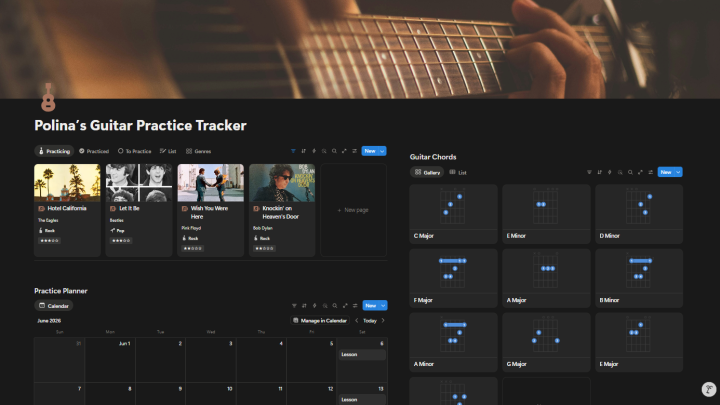This screenshot has height=405, width=720.
Task: Open the Let It Be song card
Action: tap(139, 210)
